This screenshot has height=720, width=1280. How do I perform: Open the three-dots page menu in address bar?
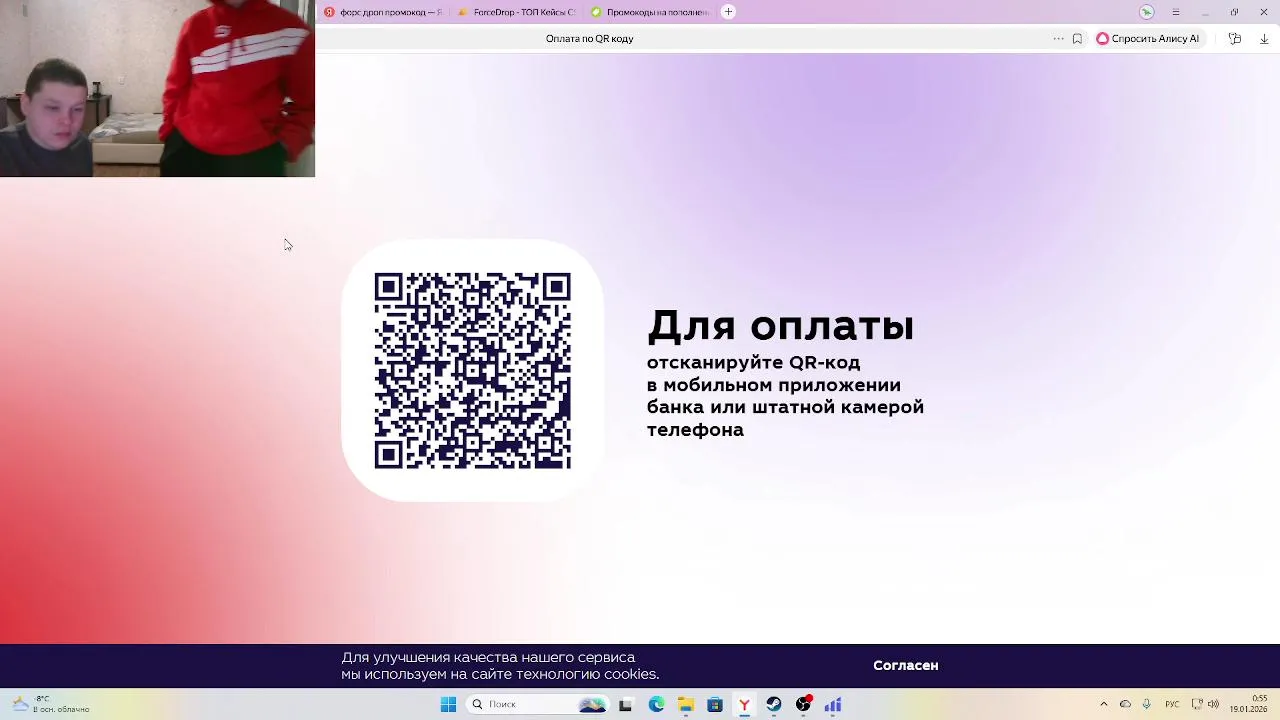point(1058,39)
